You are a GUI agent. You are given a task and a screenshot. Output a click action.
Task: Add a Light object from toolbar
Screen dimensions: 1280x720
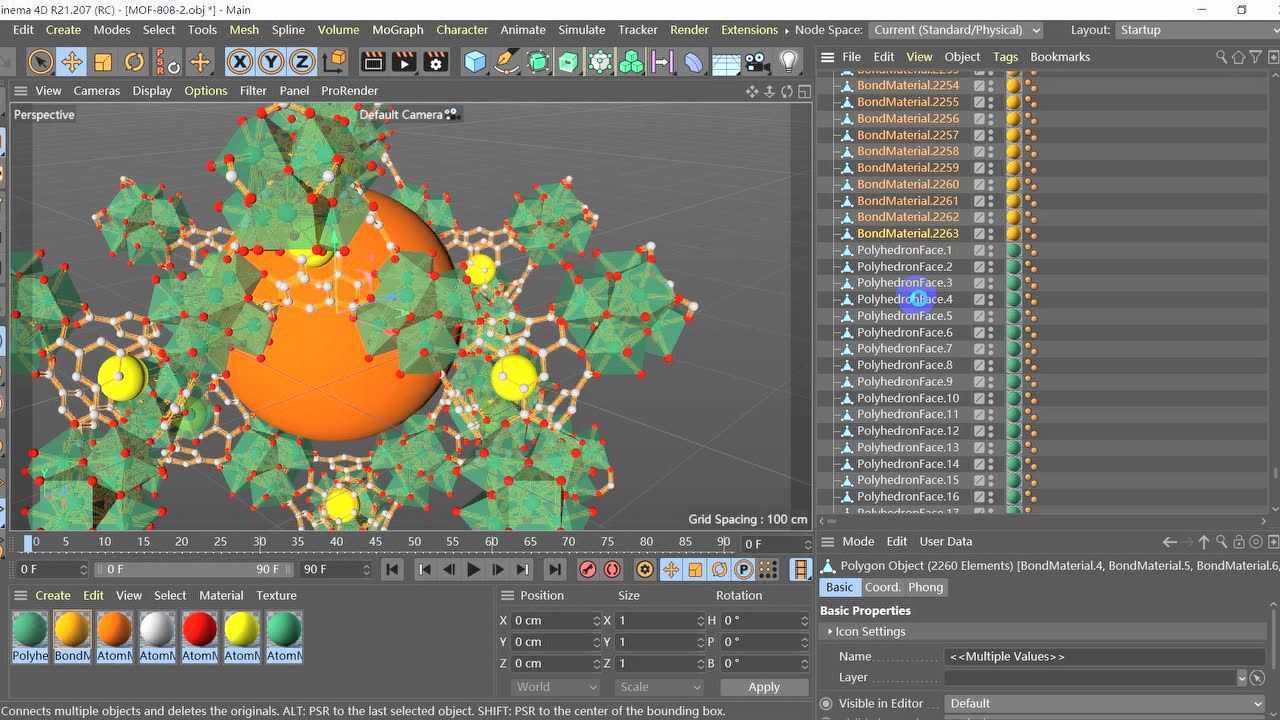(789, 62)
